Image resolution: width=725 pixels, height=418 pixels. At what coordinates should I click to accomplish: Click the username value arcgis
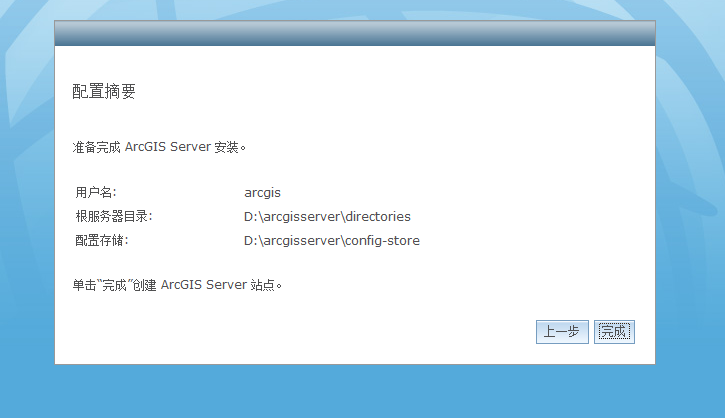click(x=262, y=192)
